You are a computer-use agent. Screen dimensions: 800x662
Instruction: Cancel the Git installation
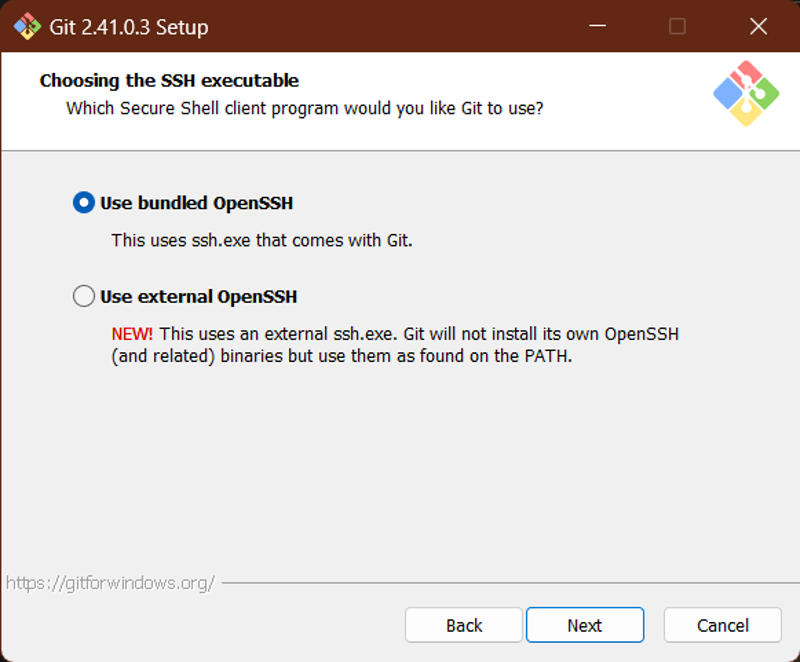(x=722, y=625)
